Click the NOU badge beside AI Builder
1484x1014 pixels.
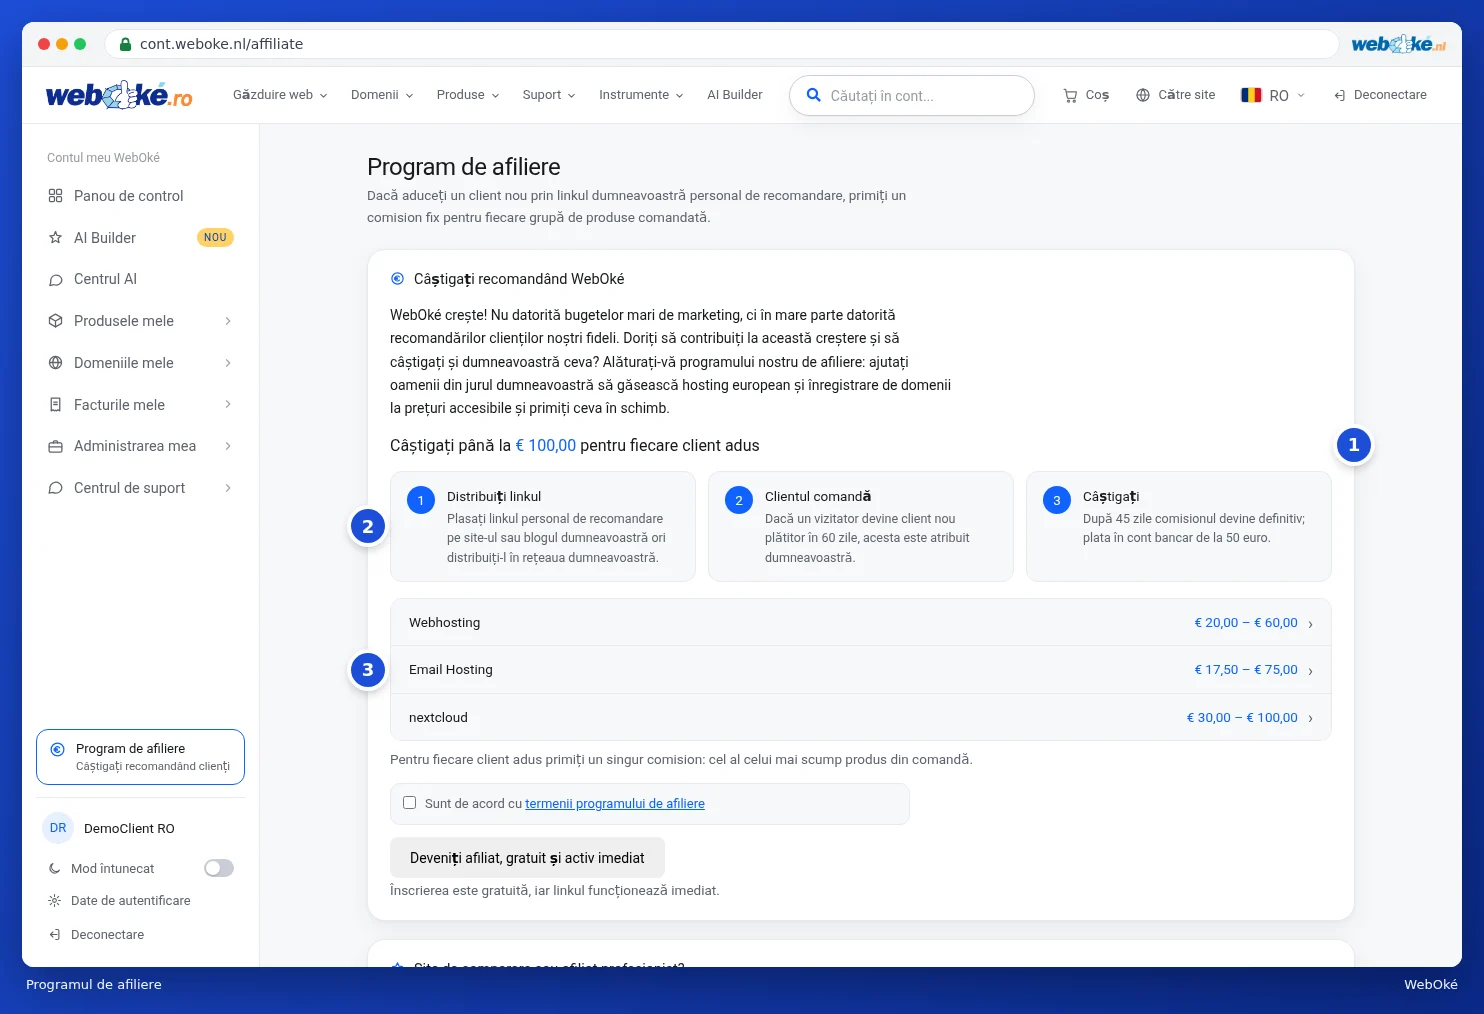coord(215,238)
